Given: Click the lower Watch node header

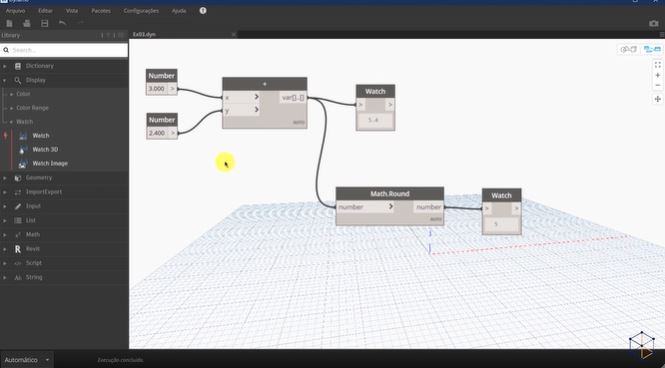Looking at the screenshot, I should tap(501, 195).
